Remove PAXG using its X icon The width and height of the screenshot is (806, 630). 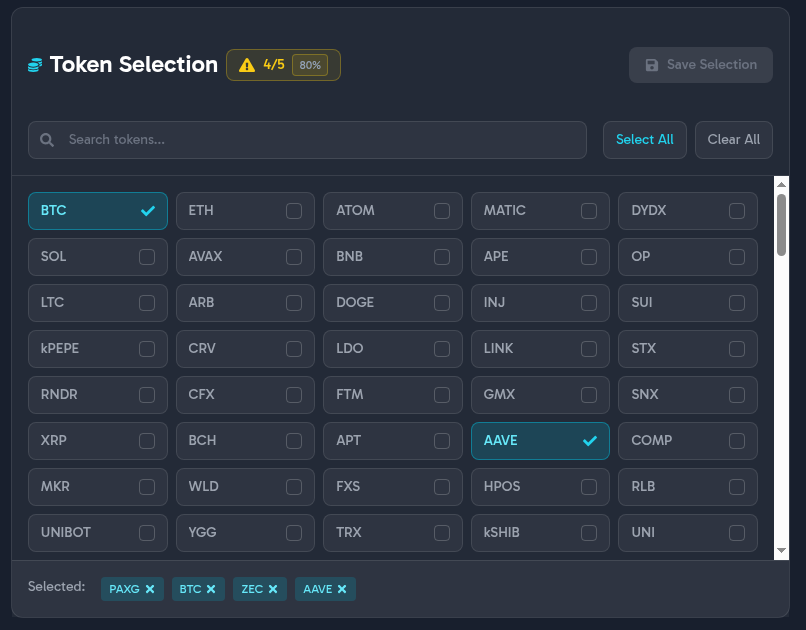[152, 589]
